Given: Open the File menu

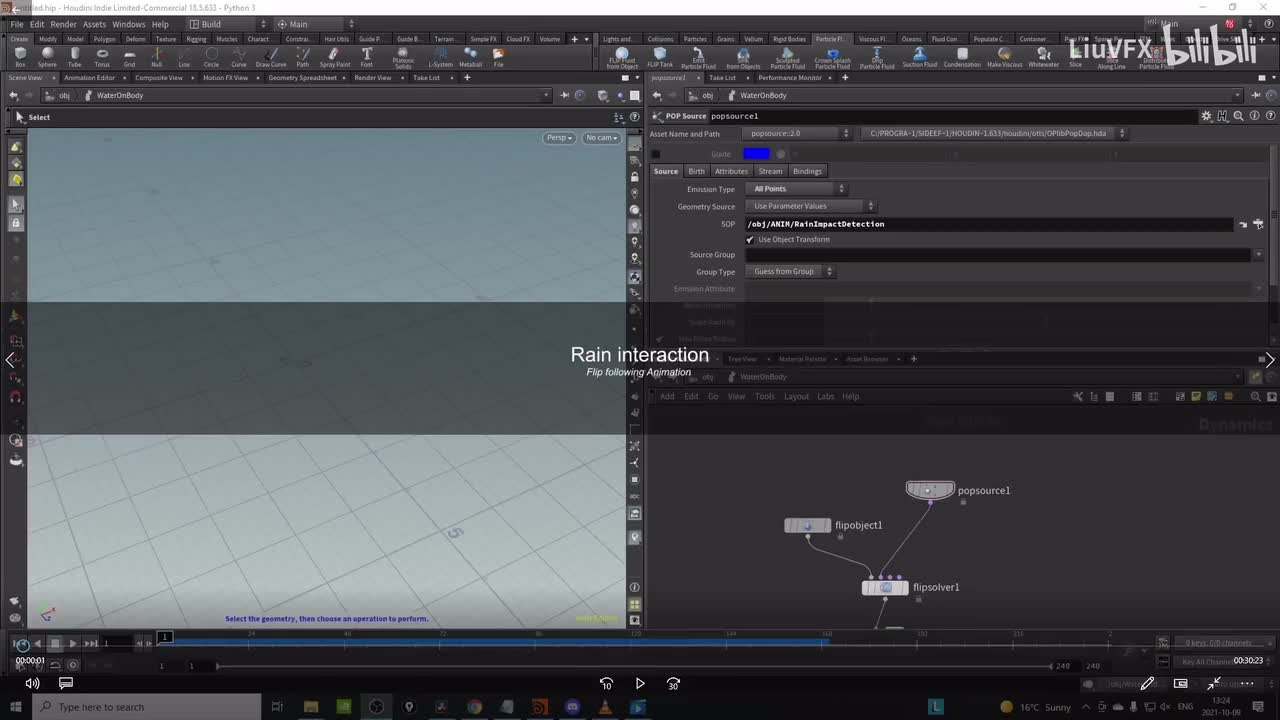Looking at the screenshot, I should coord(17,24).
